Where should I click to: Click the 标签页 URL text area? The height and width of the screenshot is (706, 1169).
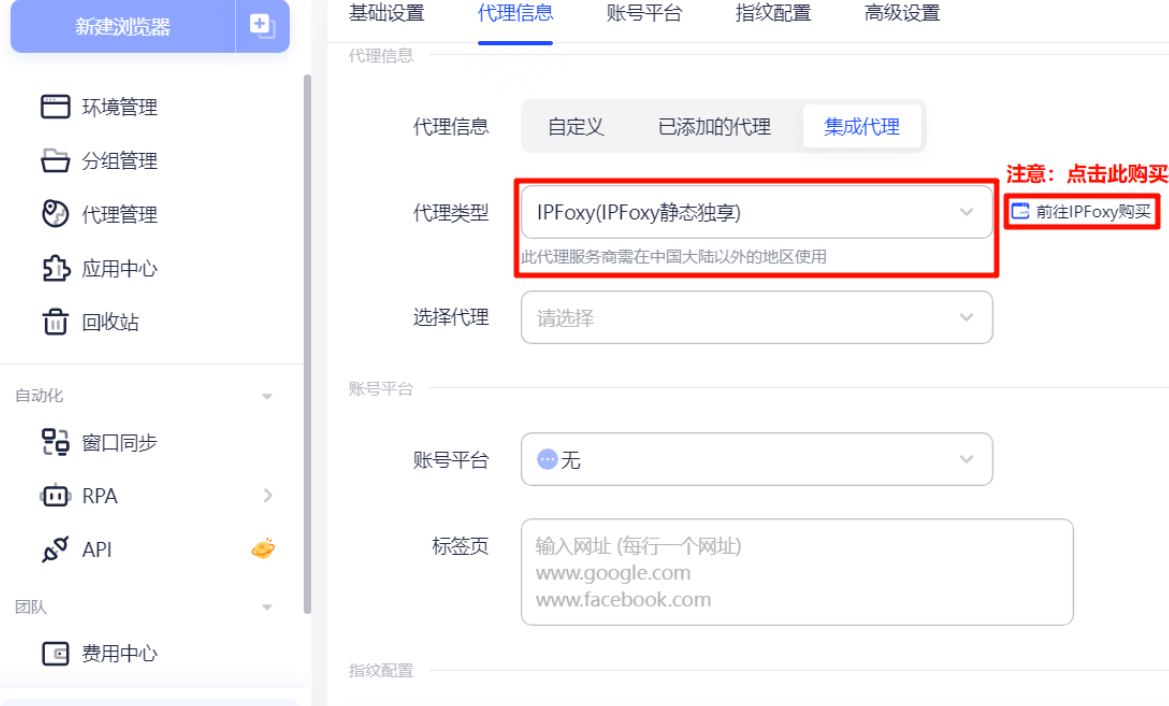(x=797, y=572)
